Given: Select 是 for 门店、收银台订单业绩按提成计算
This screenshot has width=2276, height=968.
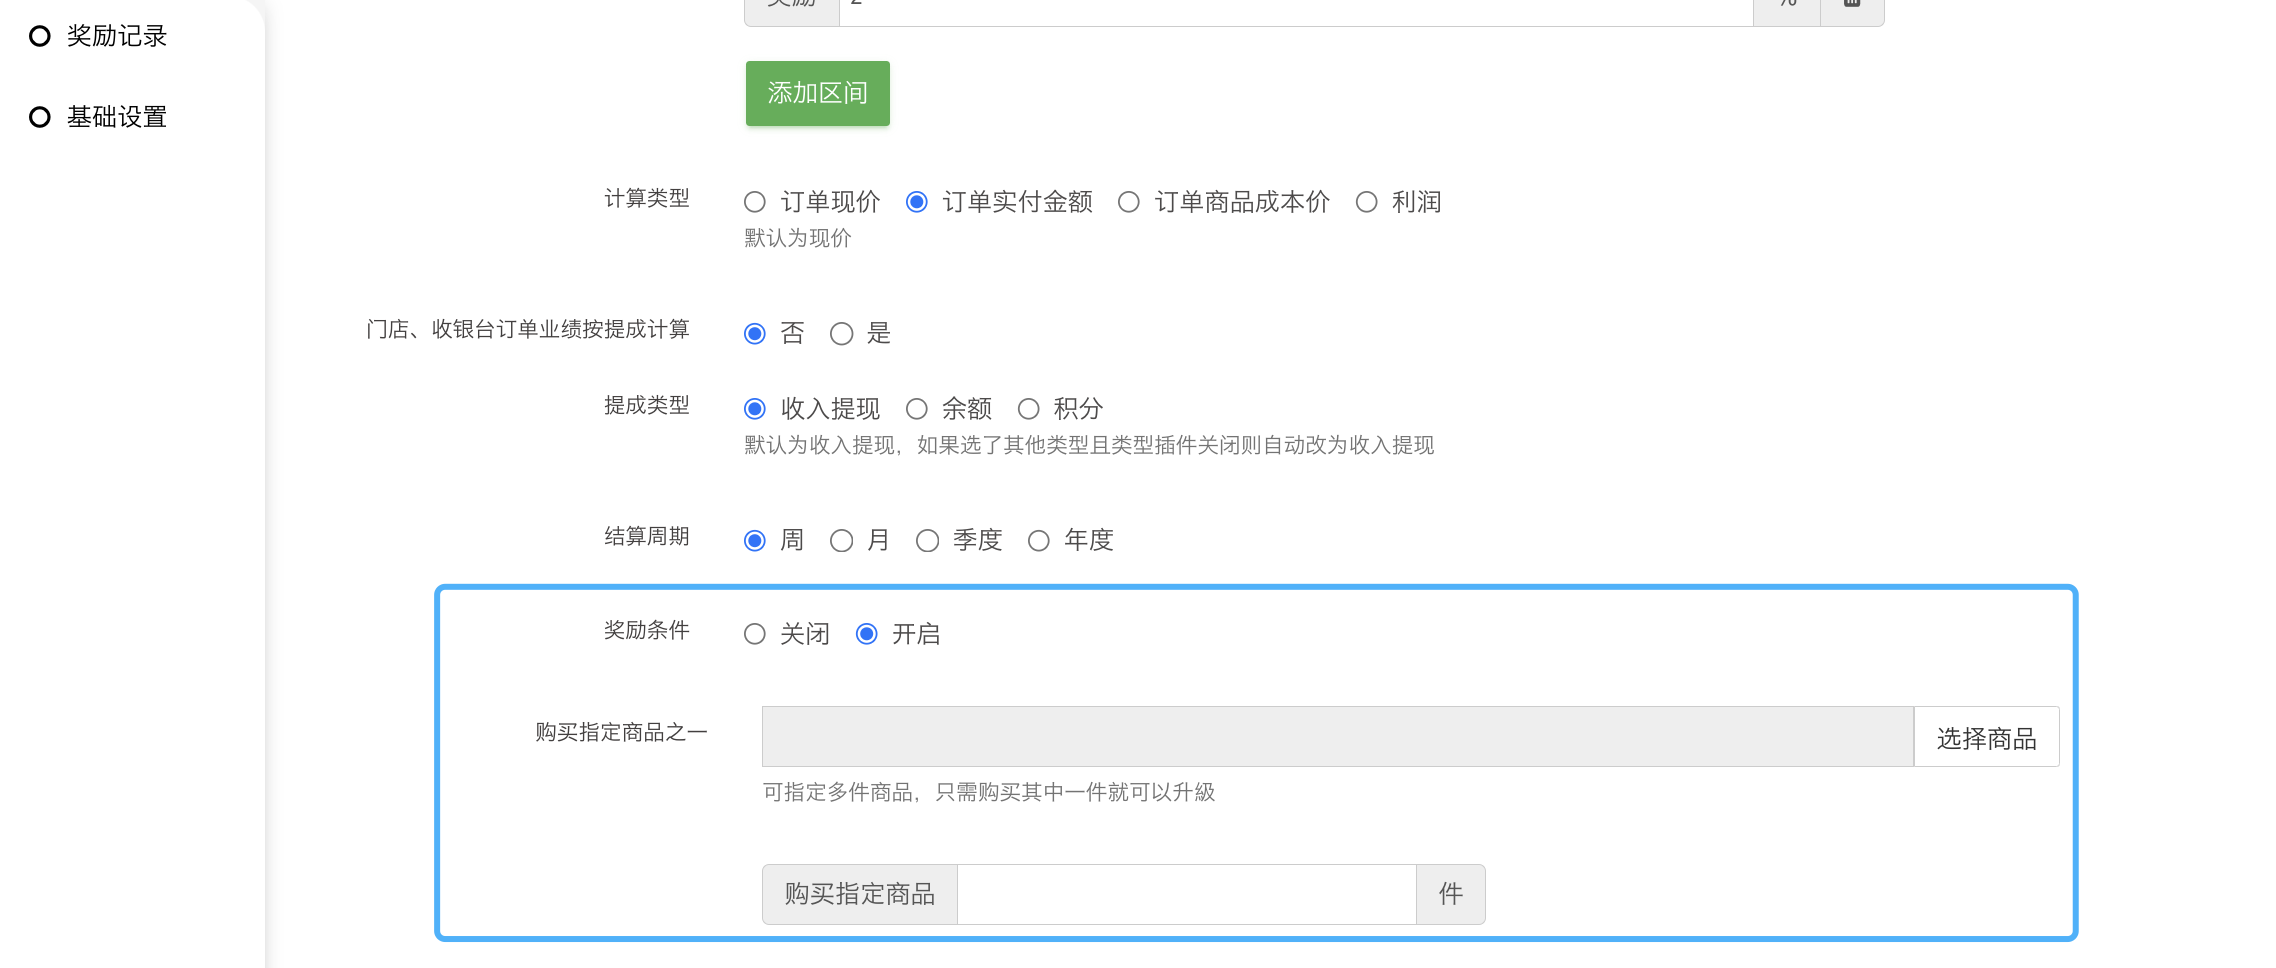Looking at the screenshot, I should [x=841, y=334].
